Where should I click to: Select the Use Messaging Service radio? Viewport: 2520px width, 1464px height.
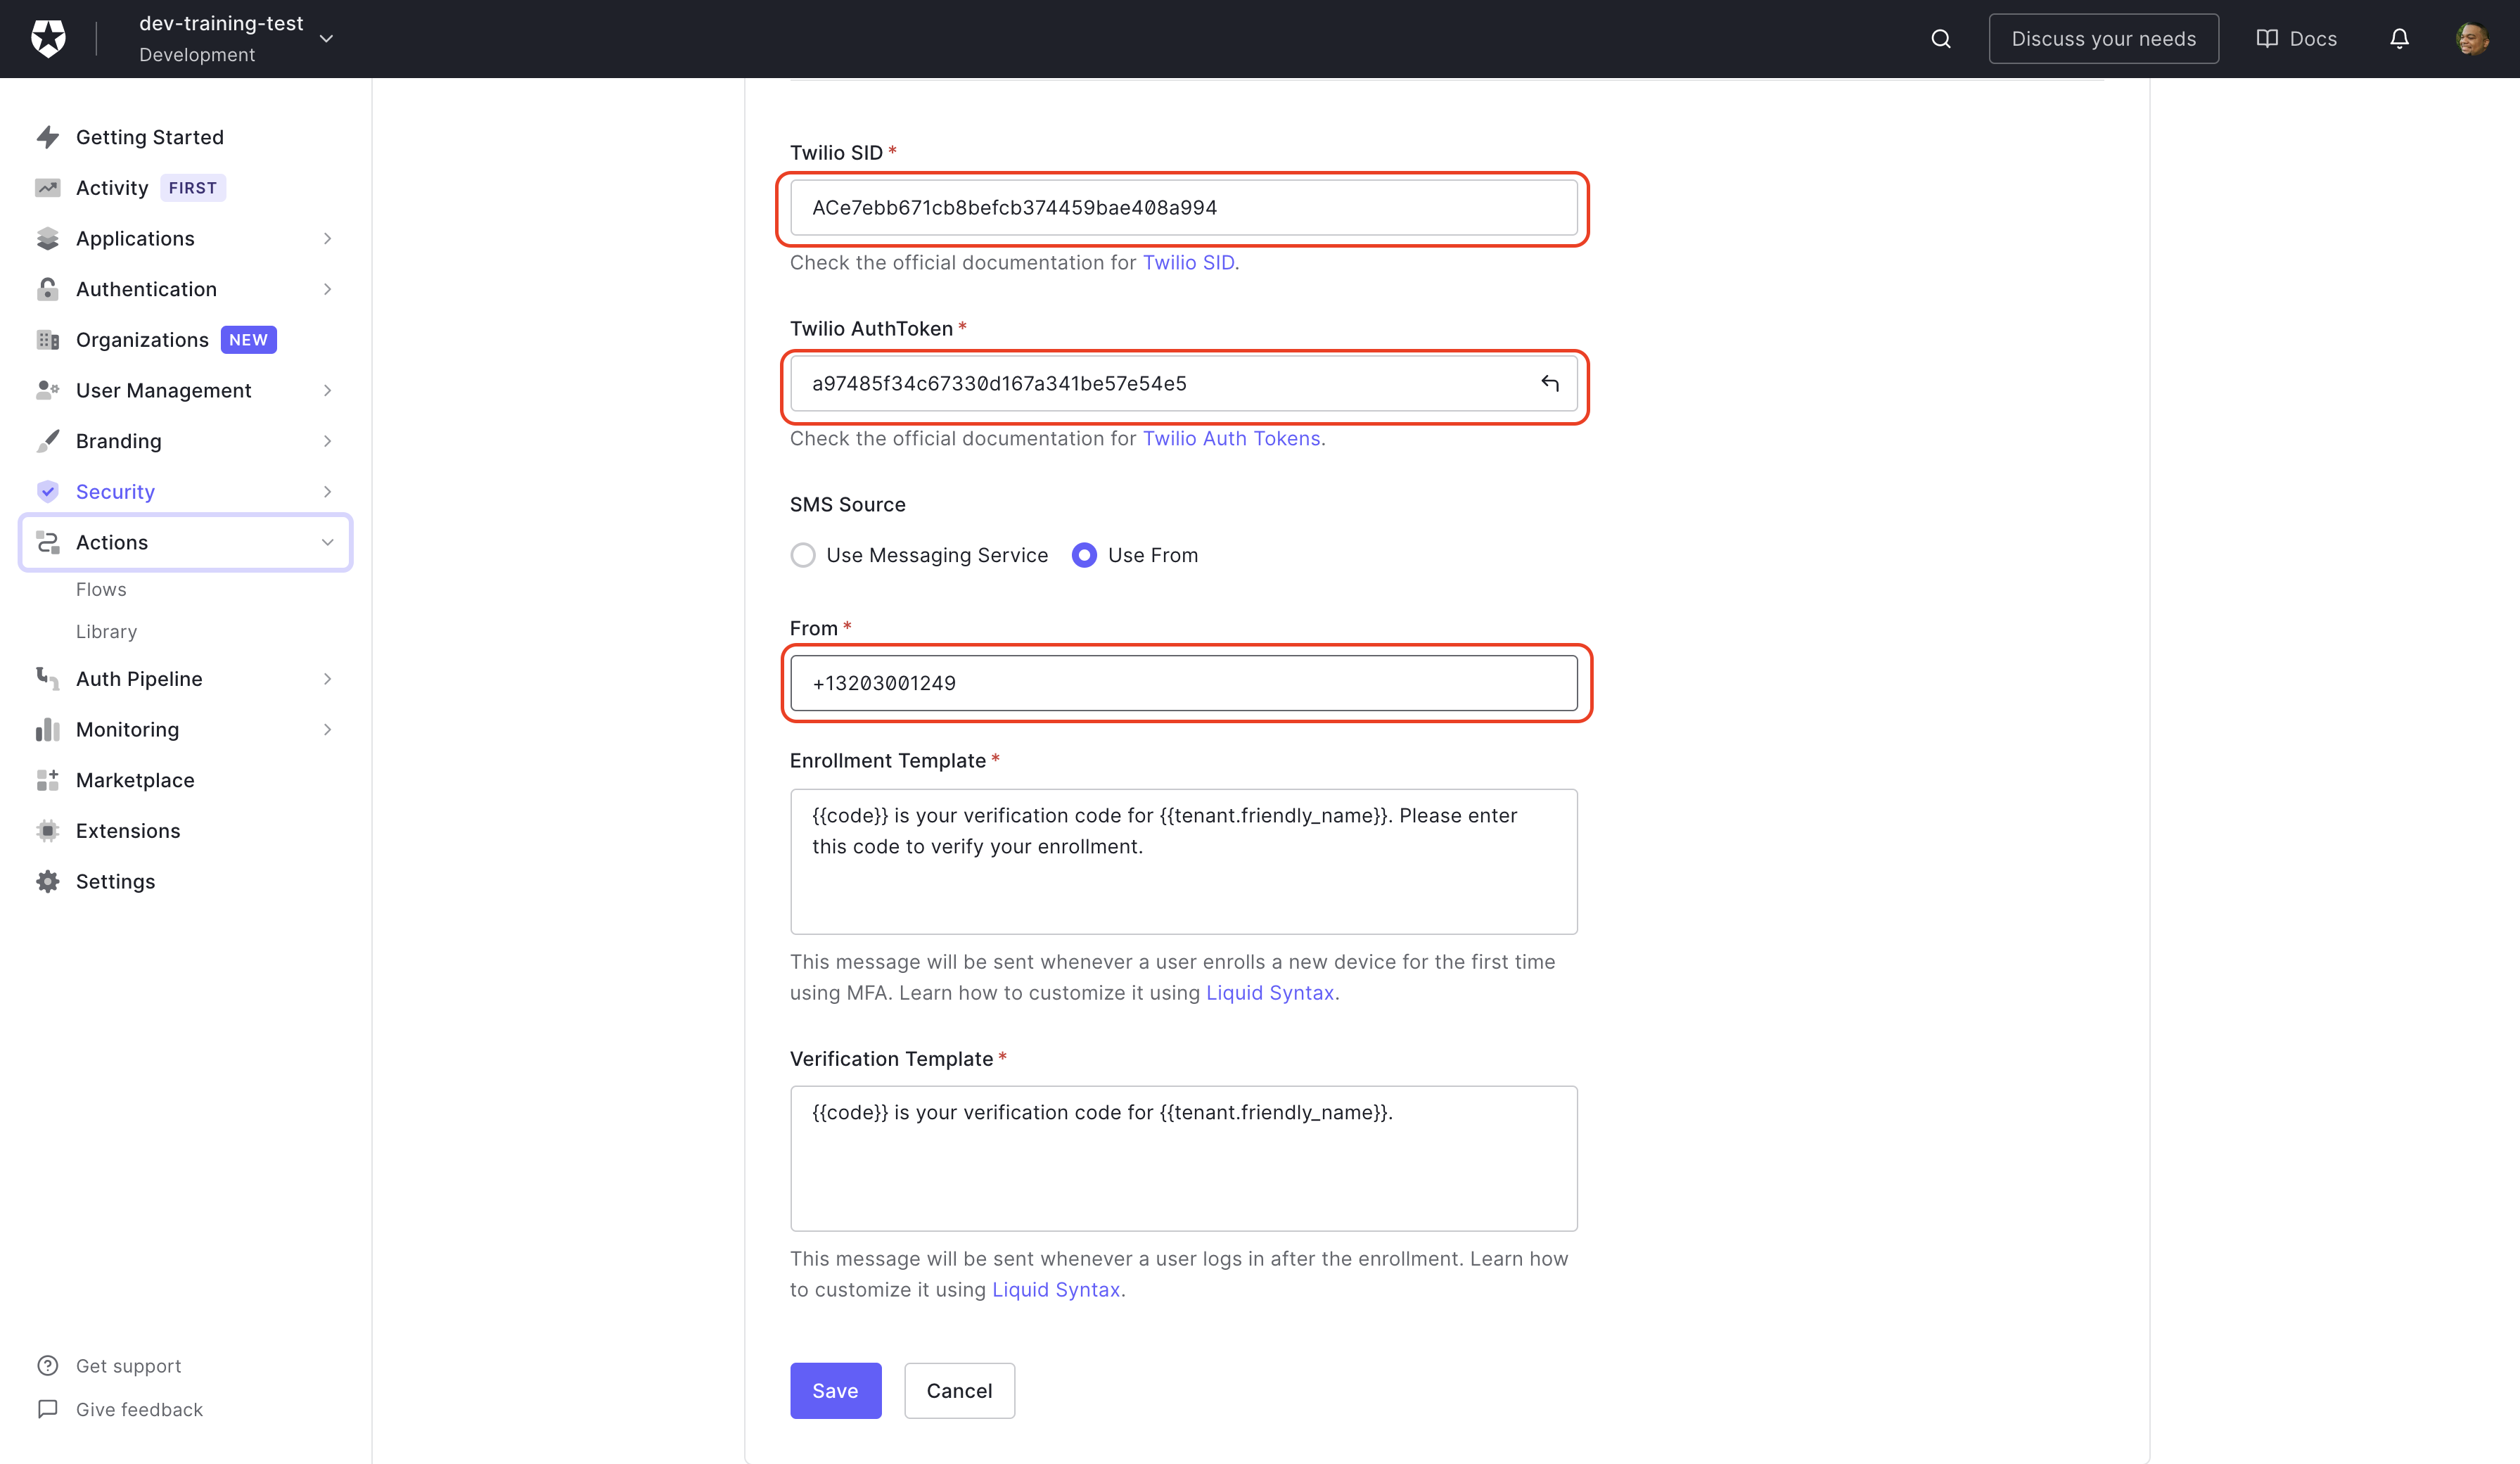click(x=803, y=555)
